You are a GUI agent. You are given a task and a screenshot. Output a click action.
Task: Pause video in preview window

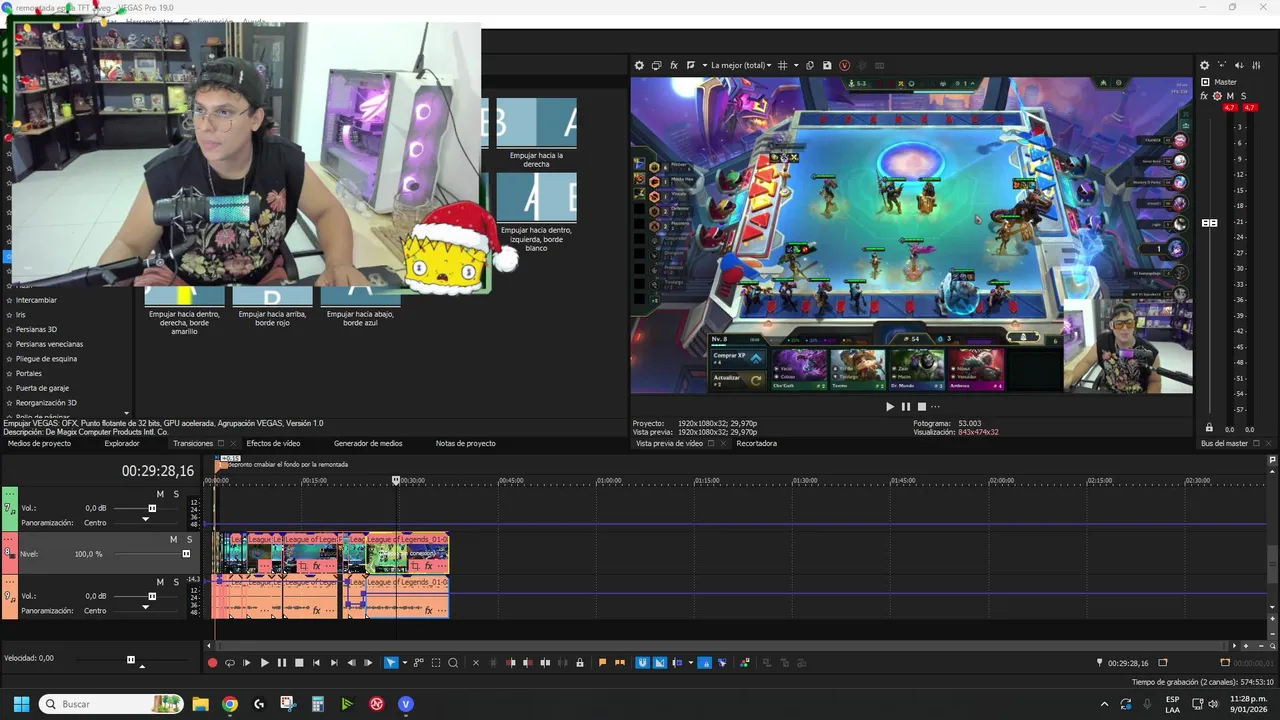click(x=906, y=407)
